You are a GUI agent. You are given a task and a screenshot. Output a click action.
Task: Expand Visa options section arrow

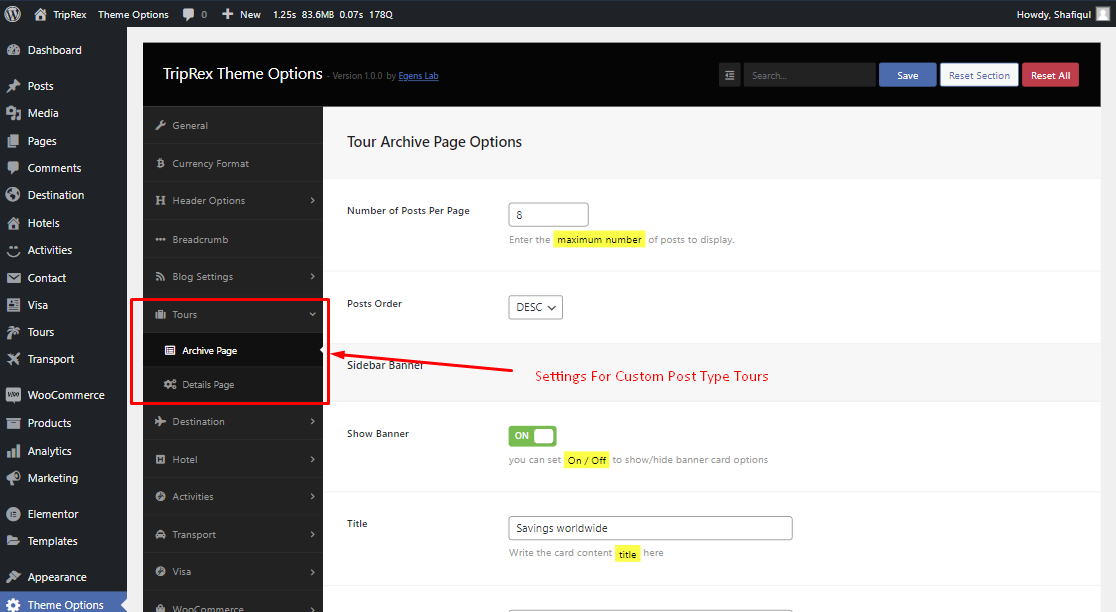click(x=312, y=572)
